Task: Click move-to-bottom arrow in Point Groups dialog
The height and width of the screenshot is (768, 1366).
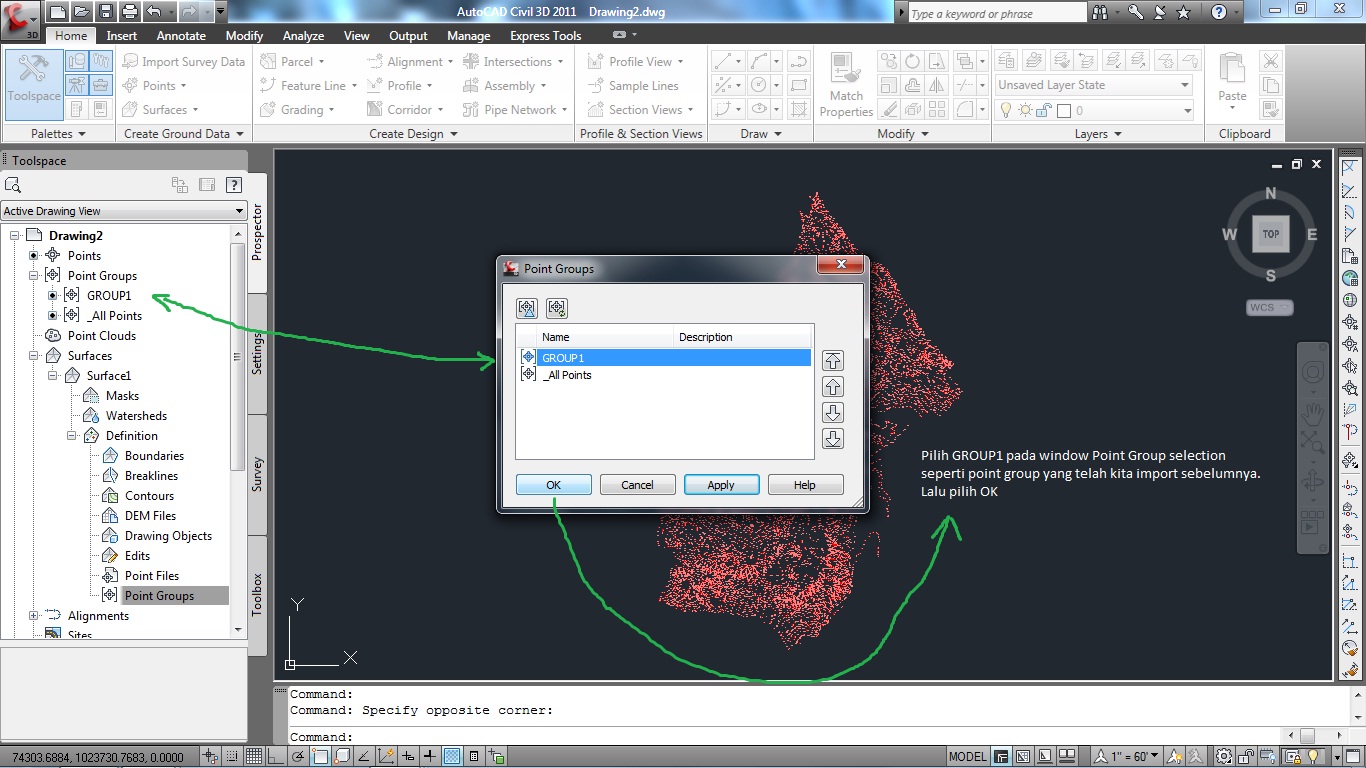Action: [x=832, y=438]
